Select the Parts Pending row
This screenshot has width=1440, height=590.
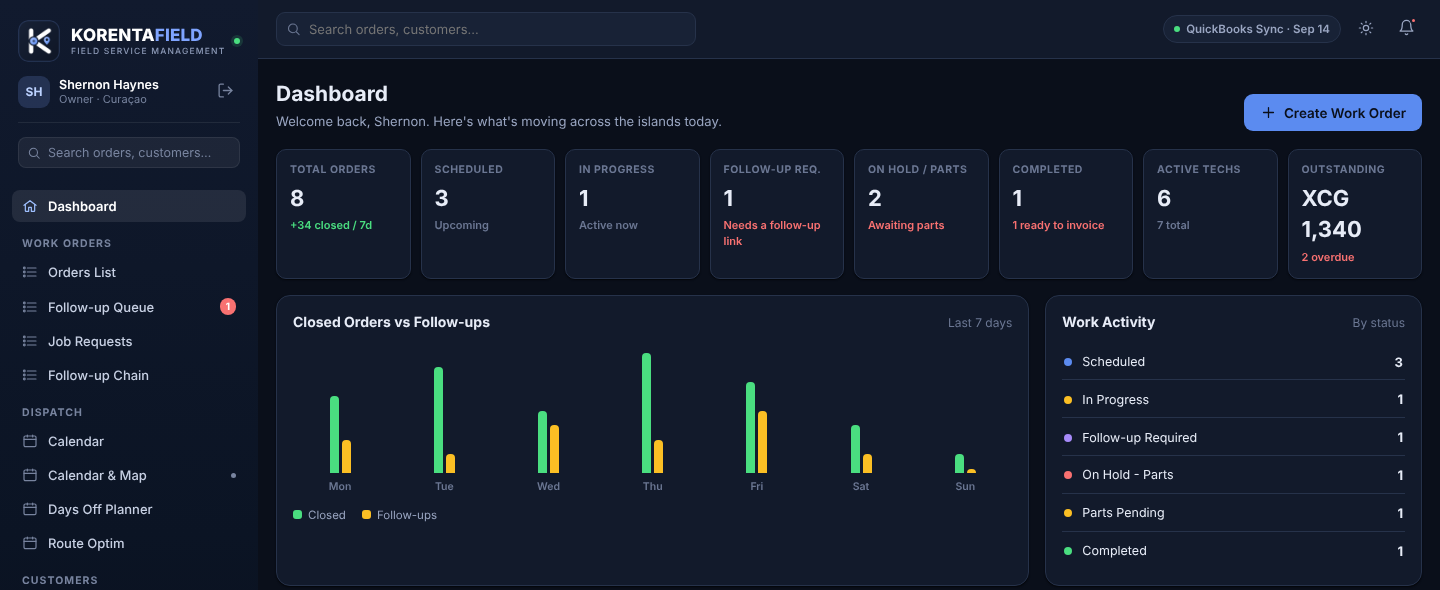click(x=1233, y=513)
